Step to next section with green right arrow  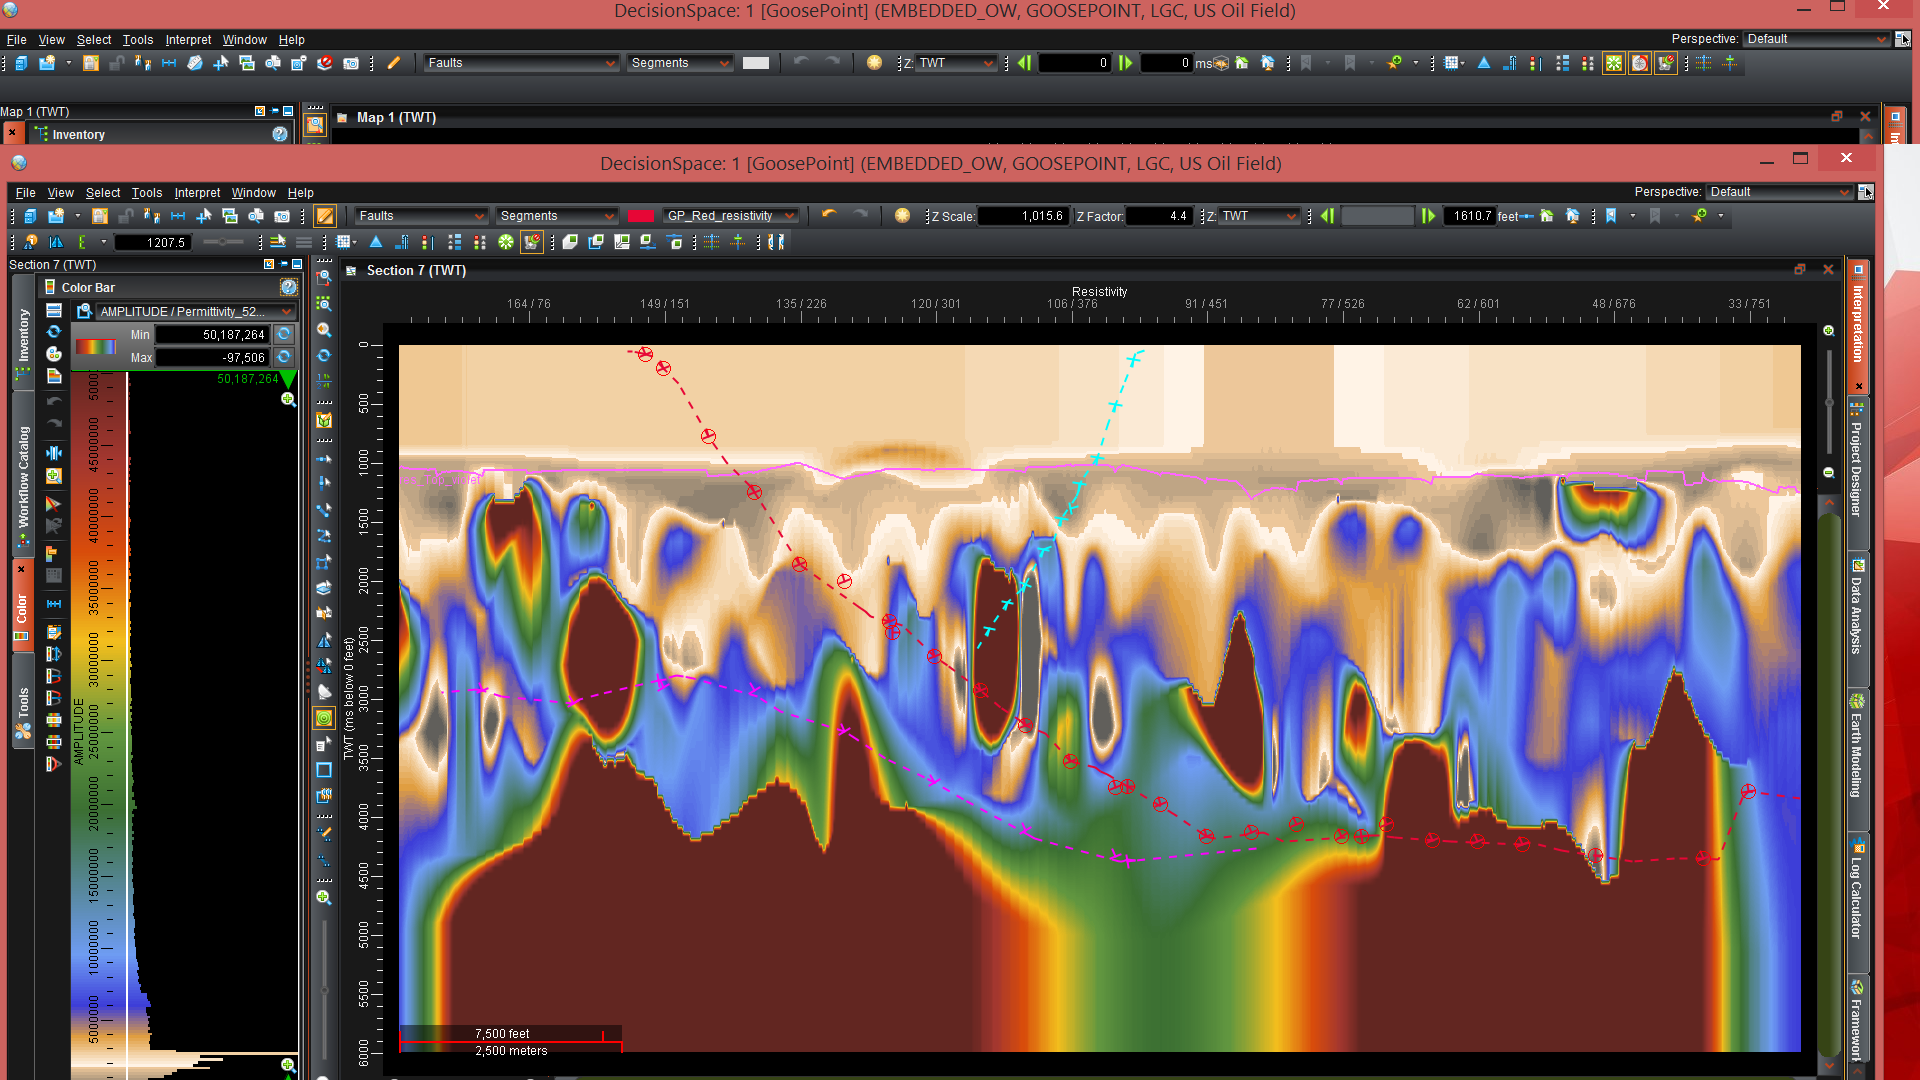(x=1429, y=216)
